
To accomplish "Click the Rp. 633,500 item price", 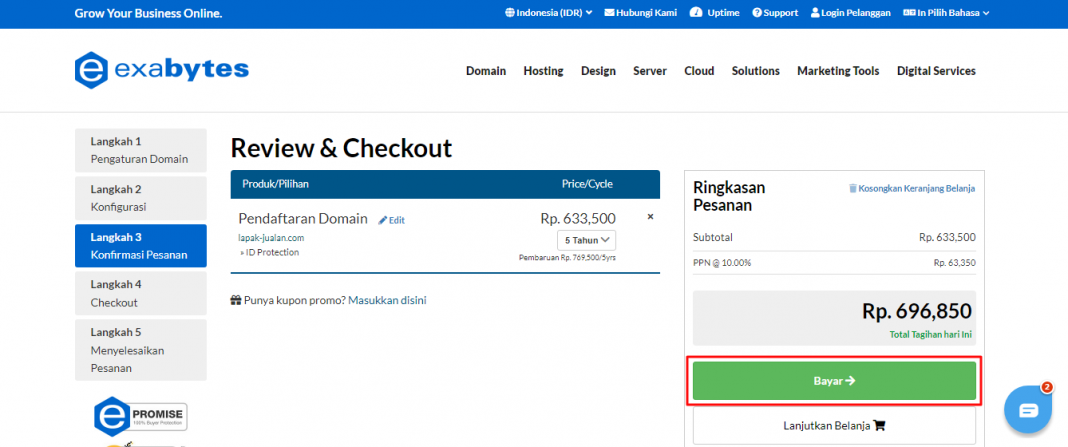I will click(x=578, y=218).
